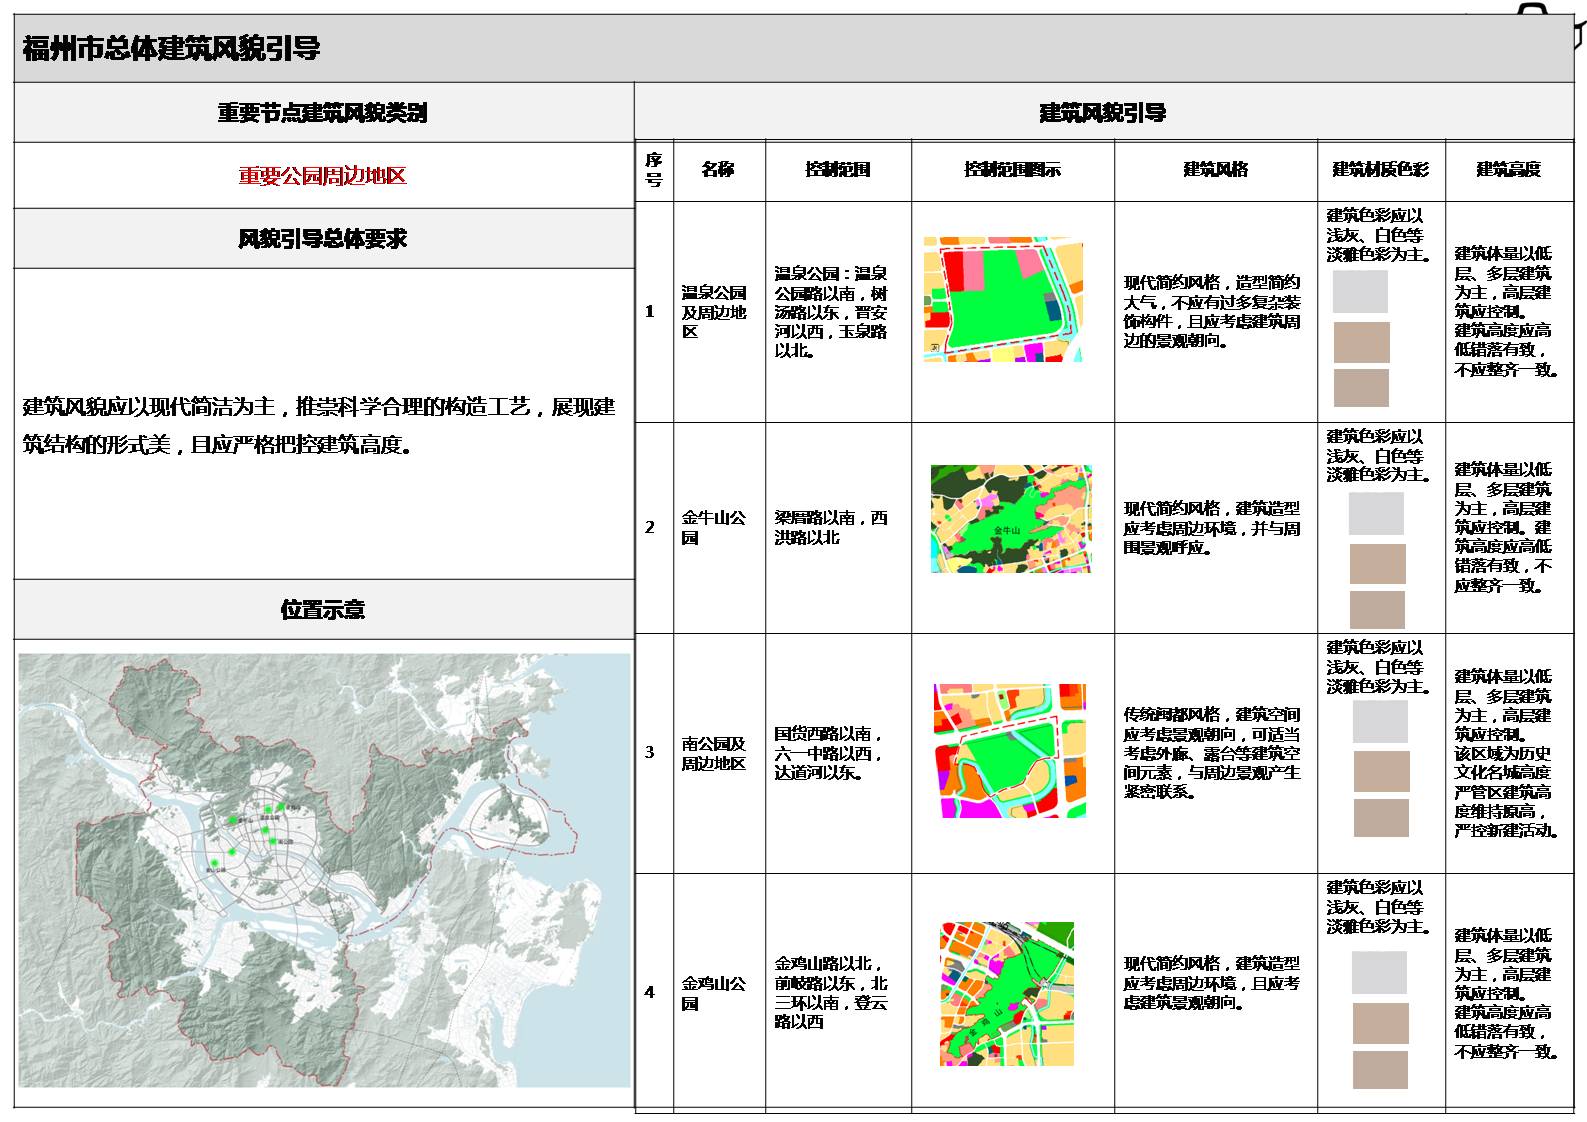Select the 建筑风貌引导 section header
1587x1122 pixels.
[x=1103, y=113]
